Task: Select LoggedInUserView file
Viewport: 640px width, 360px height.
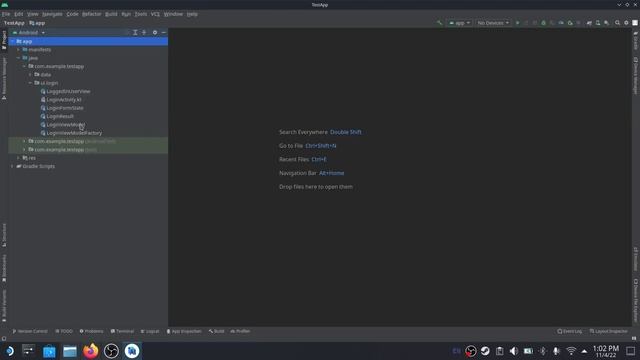Action: pyautogui.click(x=68, y=91)
